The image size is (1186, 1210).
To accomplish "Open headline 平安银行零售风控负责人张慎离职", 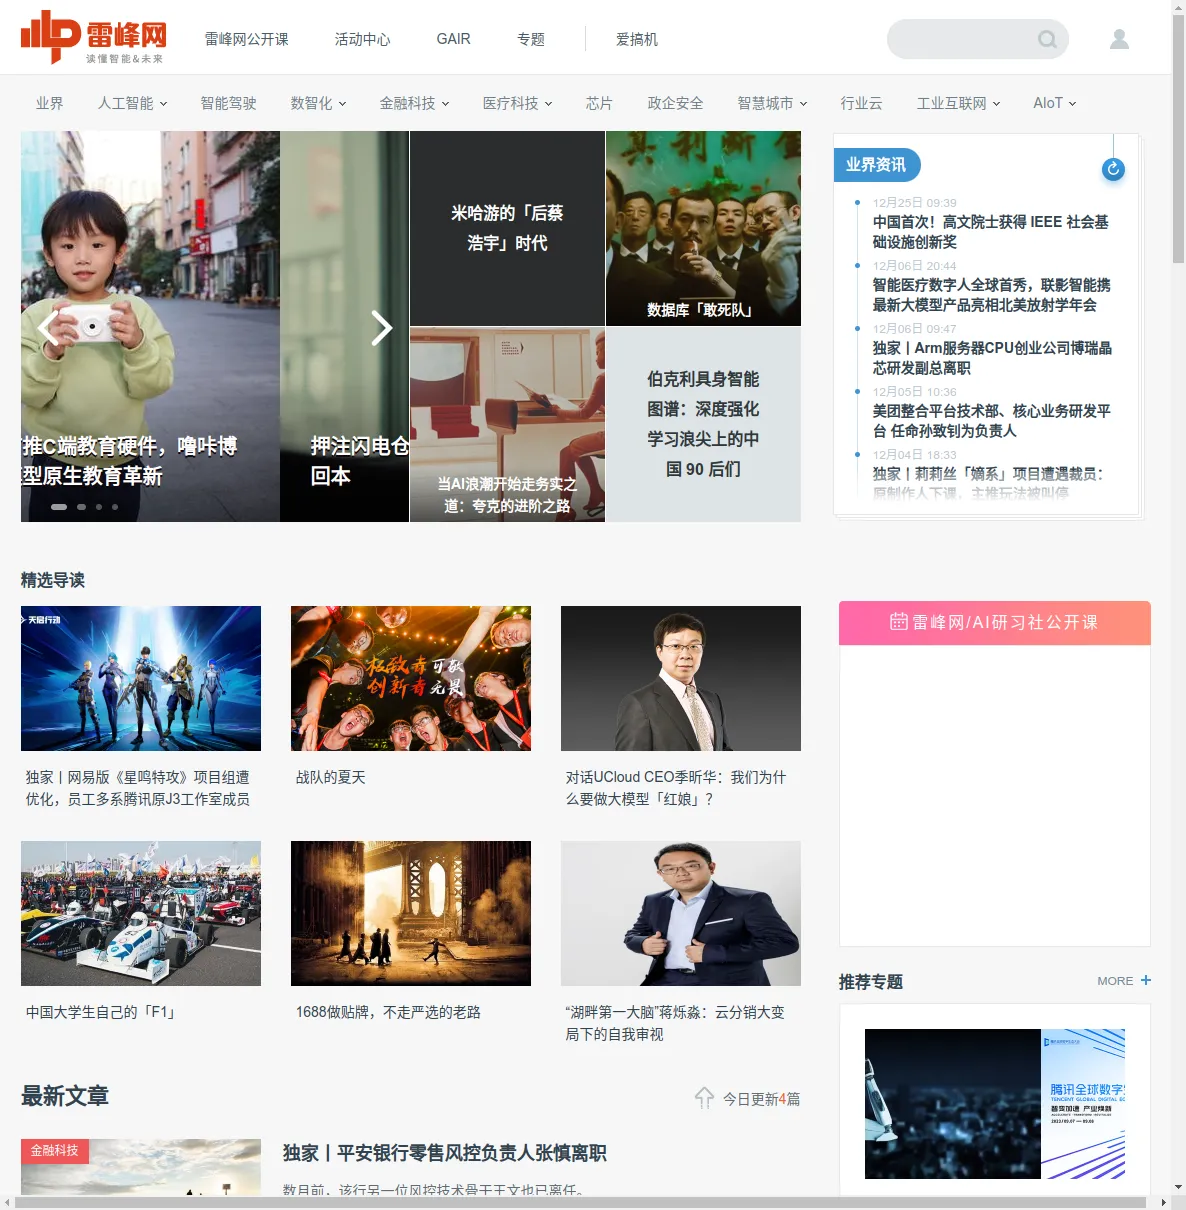I will (444, 1153).
